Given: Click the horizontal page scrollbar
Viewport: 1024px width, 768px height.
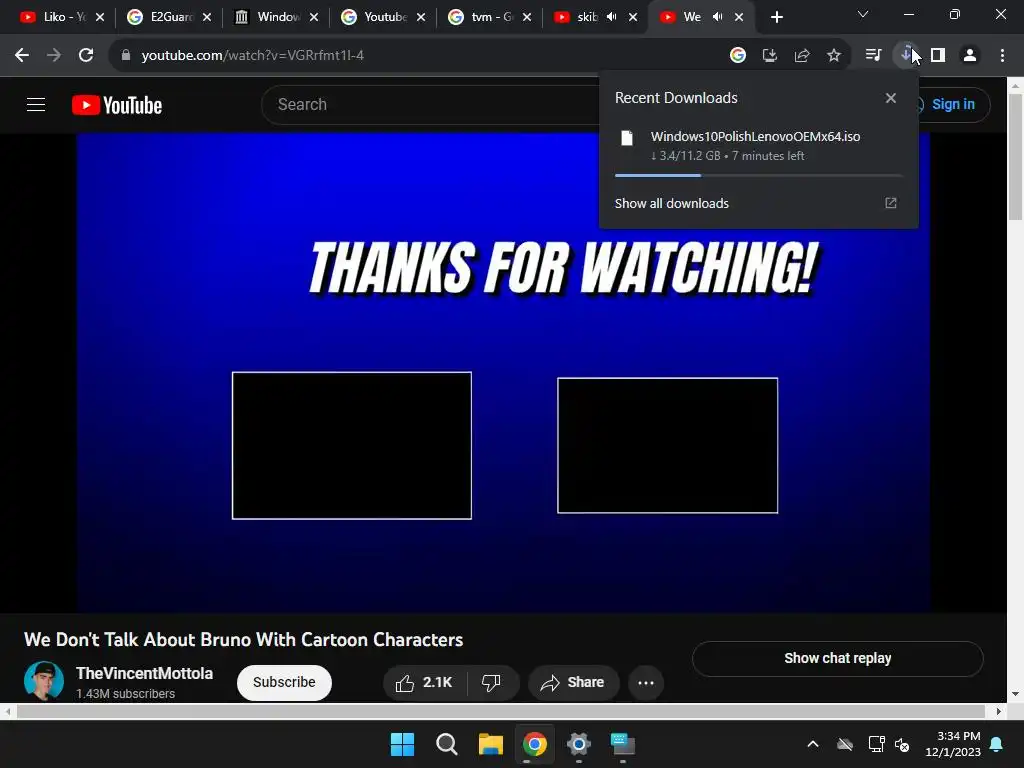Looking at the screenshot, I should click(x=500, y=711).
